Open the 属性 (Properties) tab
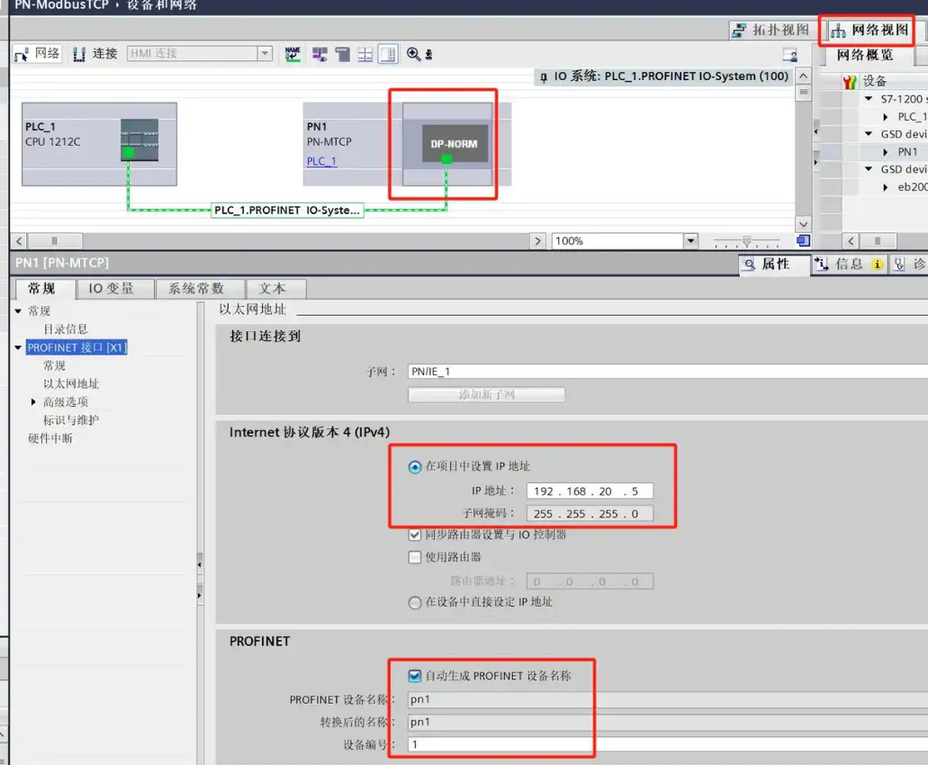Screen dimensions: 928x765 (775, 264)
